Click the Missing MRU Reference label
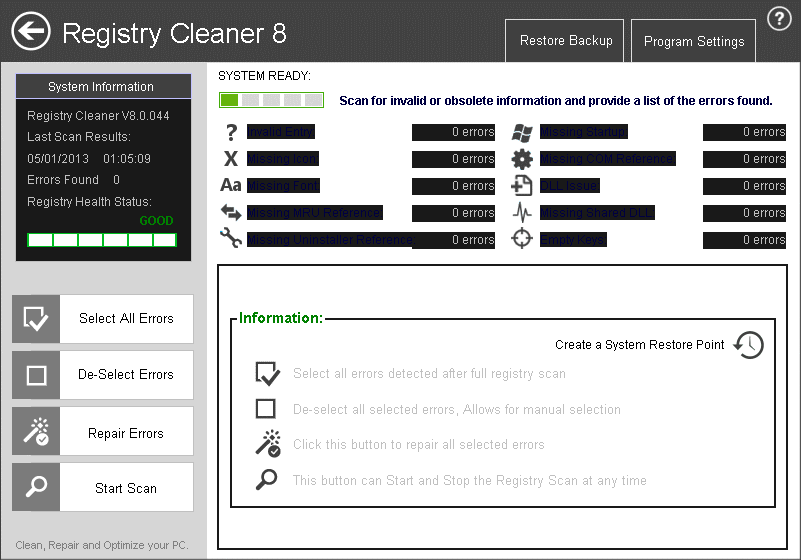Screen dimensions: 801x560 314,213
